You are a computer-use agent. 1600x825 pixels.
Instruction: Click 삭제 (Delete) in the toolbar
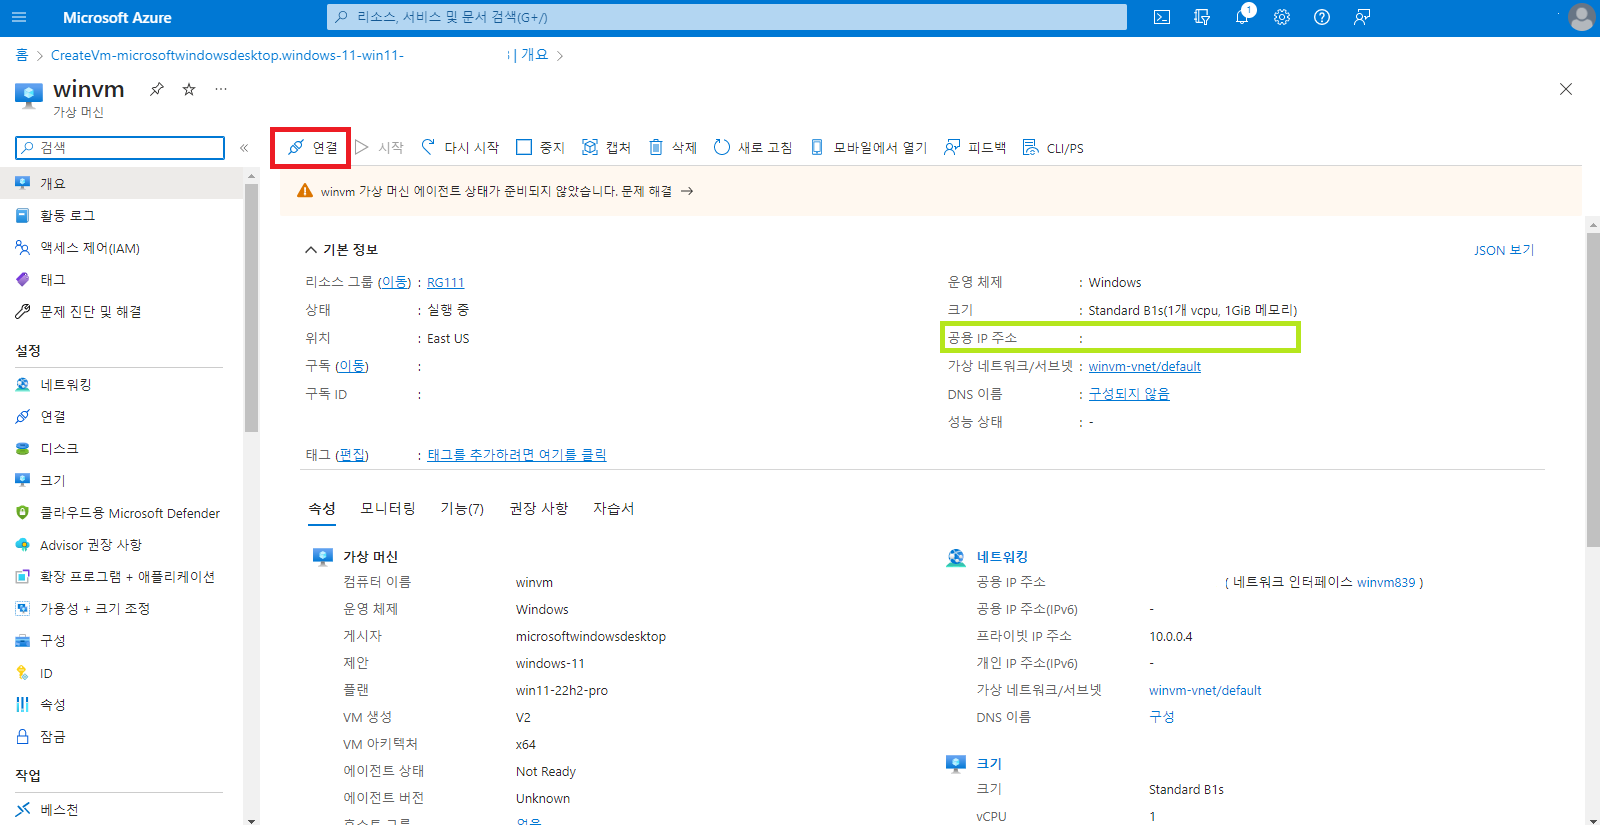(x=672, y=148)
